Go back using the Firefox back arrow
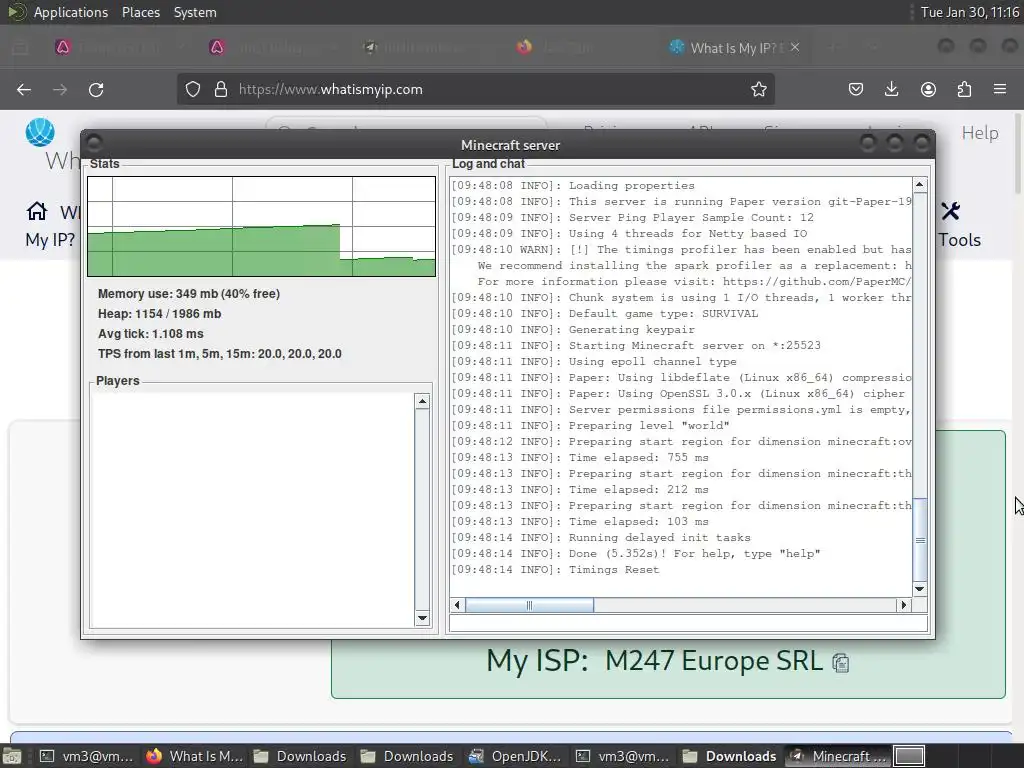The image size is (1024, 768). tap(24, 89)
